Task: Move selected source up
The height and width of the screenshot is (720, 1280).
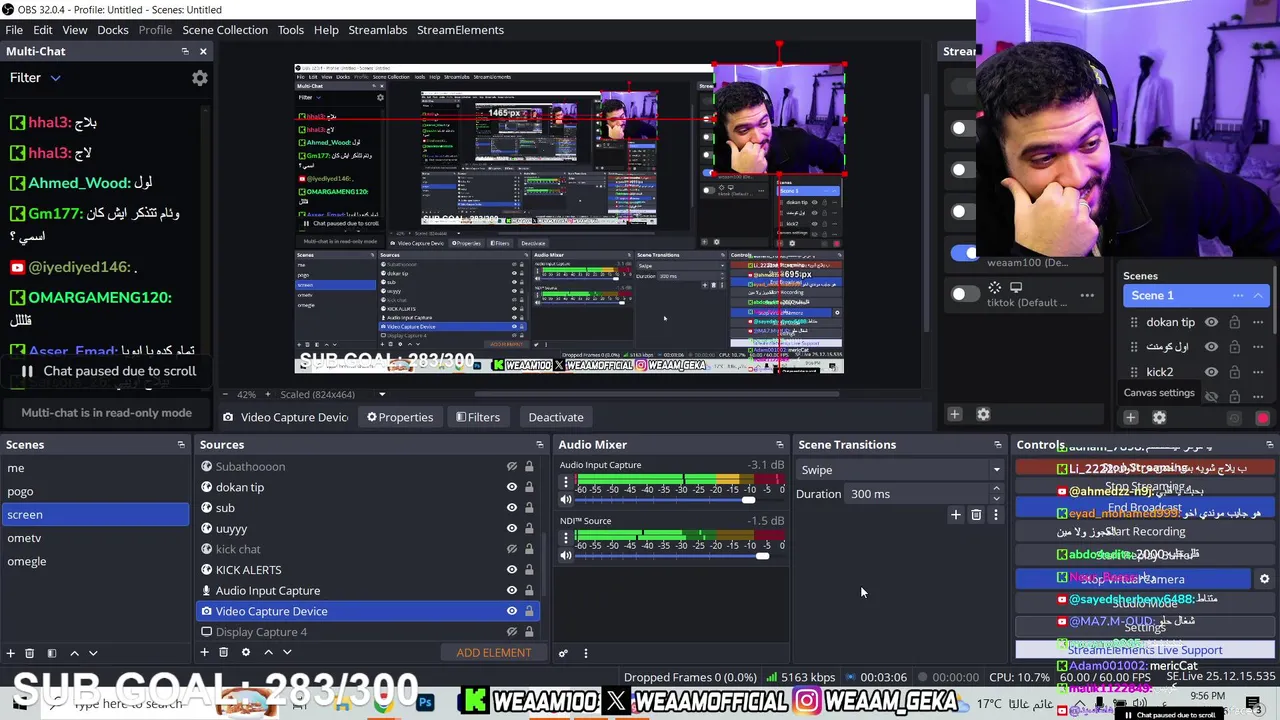Action: tap(268, 653)
